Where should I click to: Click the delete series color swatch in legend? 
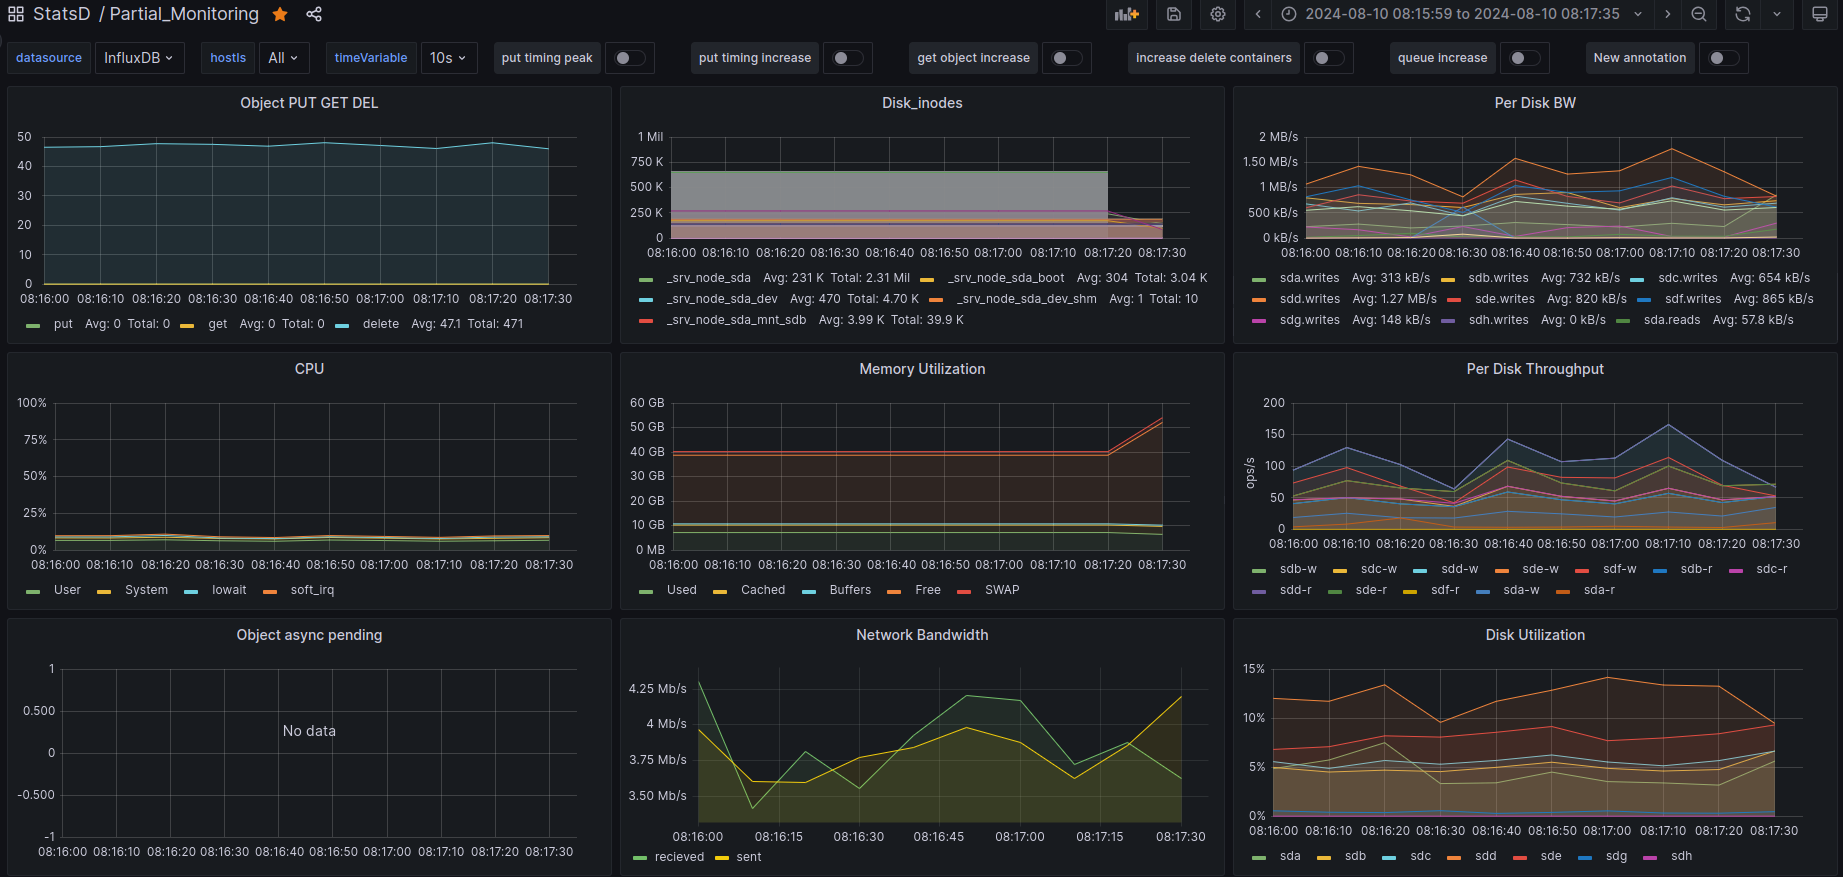point(342,325)
